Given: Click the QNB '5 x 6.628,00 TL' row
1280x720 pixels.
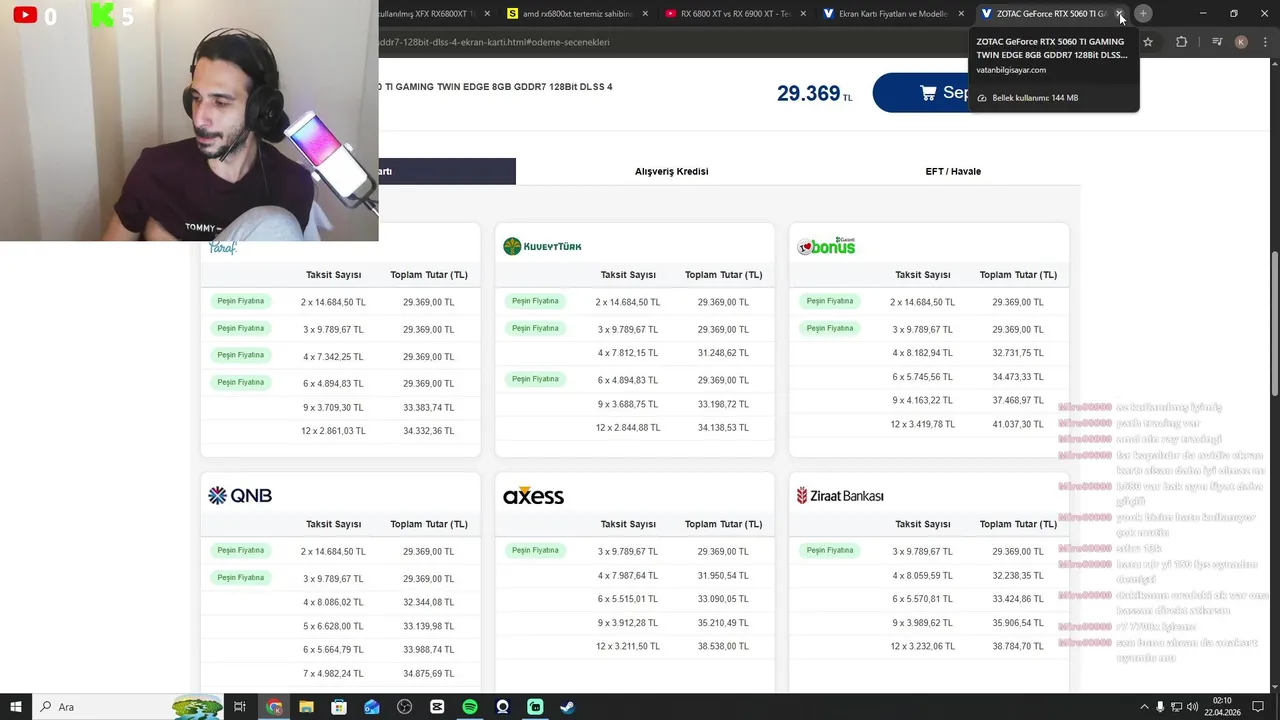Looking at the screenshot, I should (x=340, y=626).
